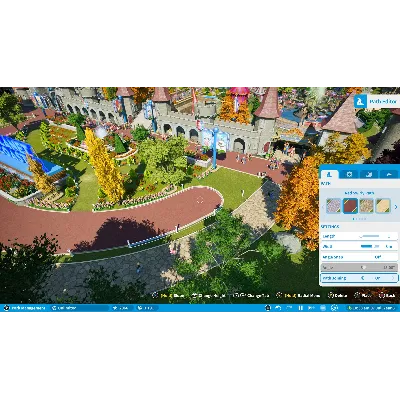Click the redo icon in the bottom bar

click(x=289, y=308)
